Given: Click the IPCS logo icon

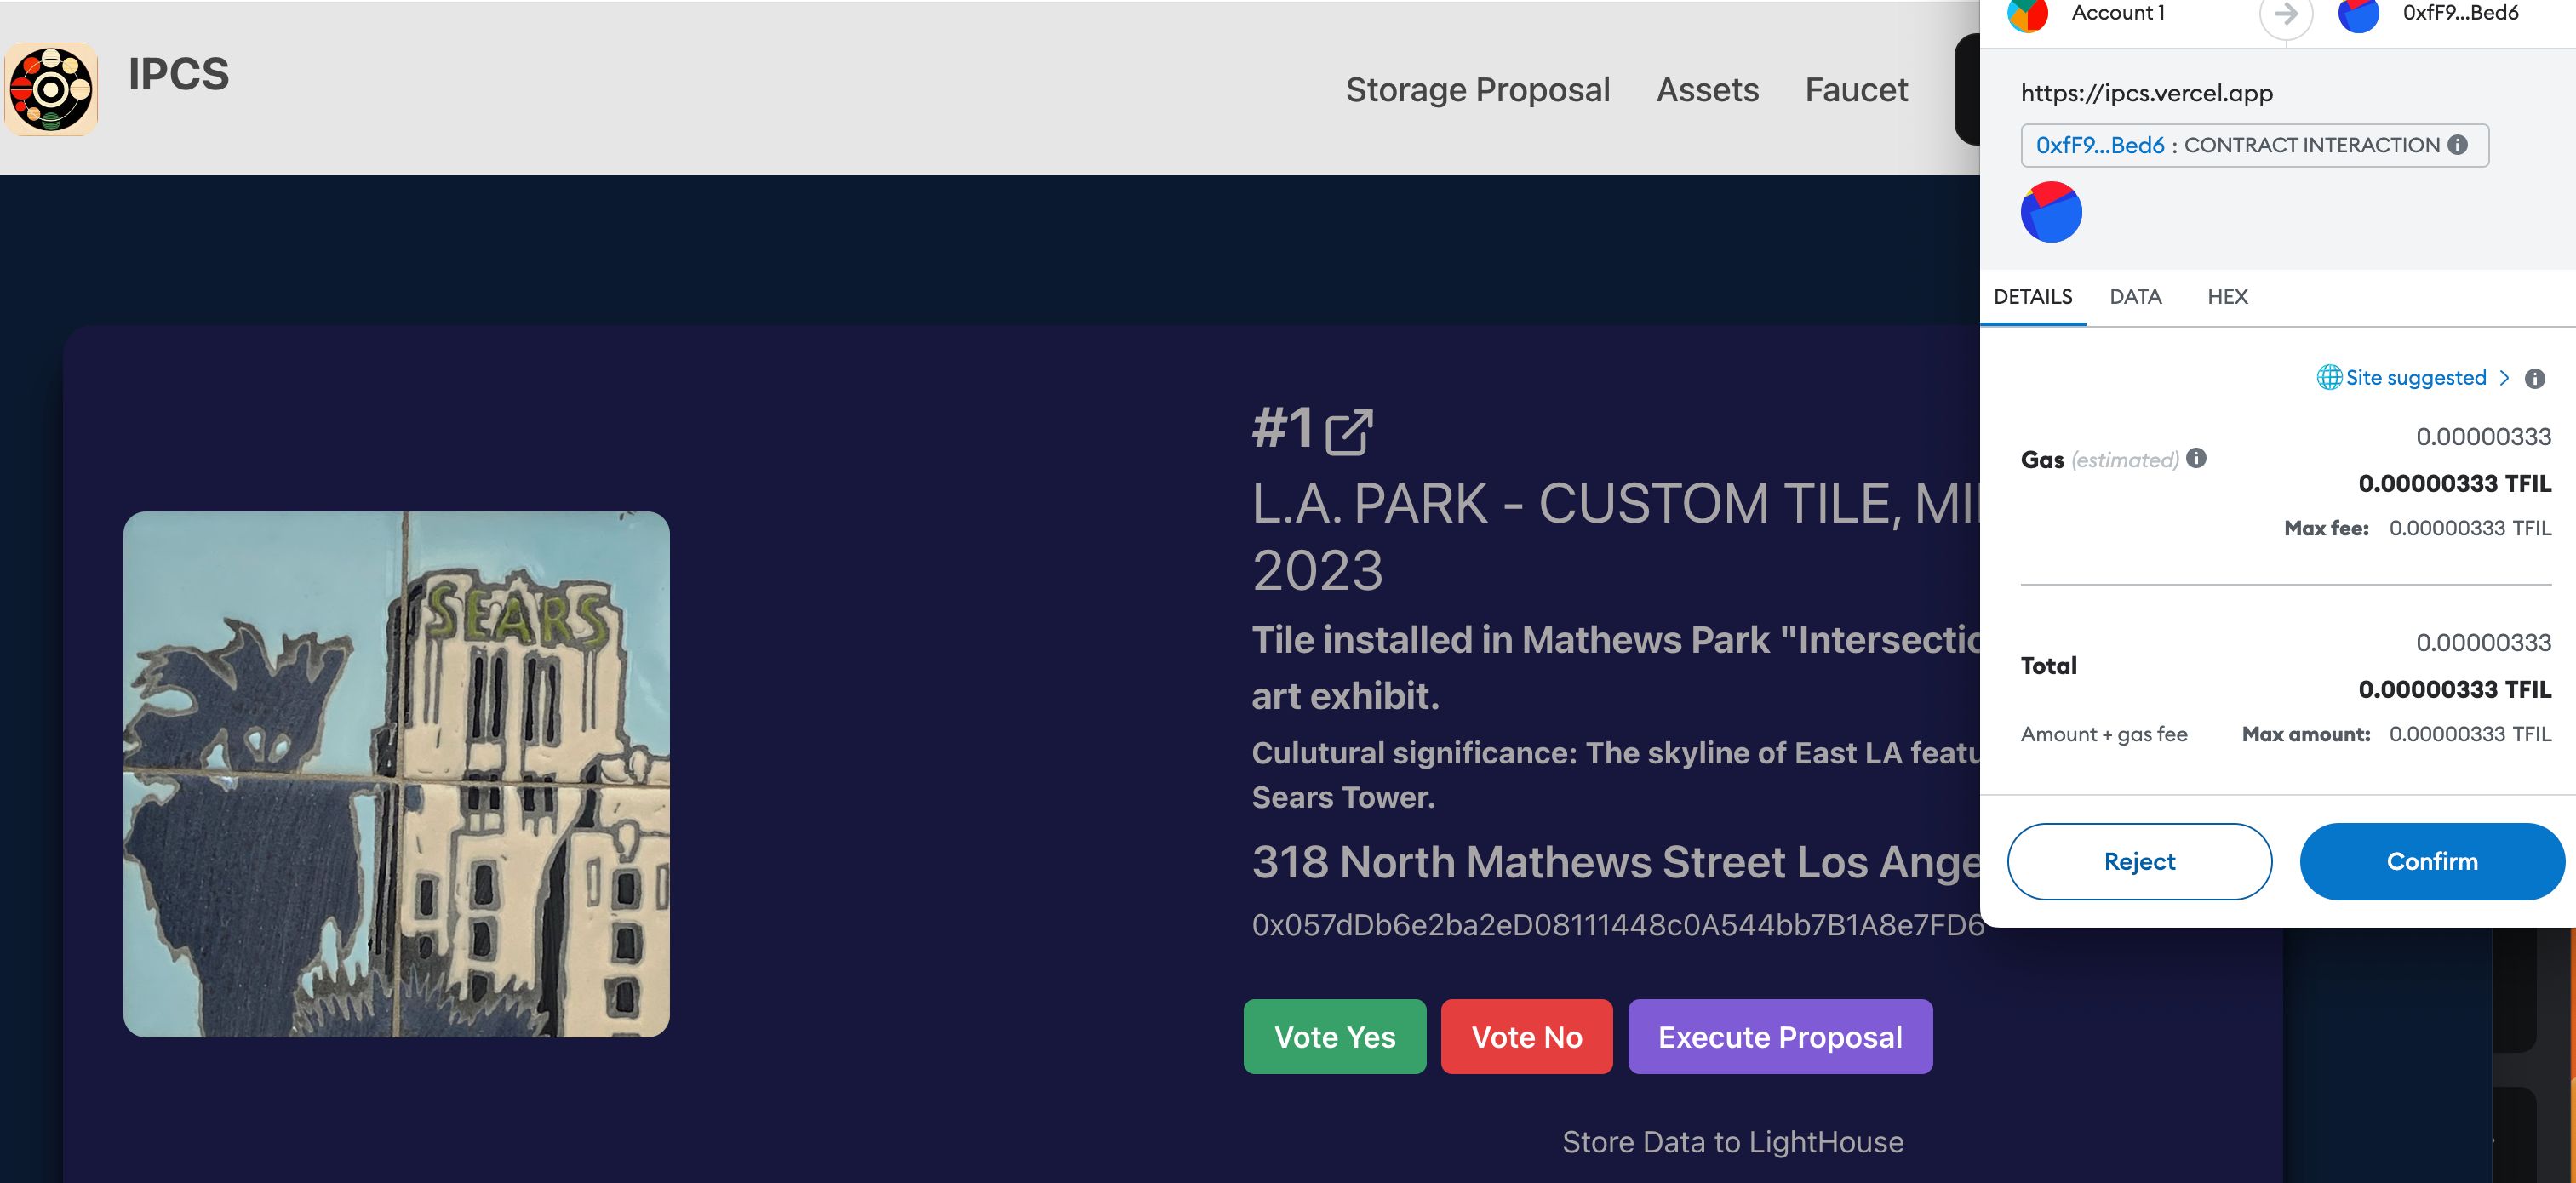Looking at the screenshot, I should click(x=51, y=89).
